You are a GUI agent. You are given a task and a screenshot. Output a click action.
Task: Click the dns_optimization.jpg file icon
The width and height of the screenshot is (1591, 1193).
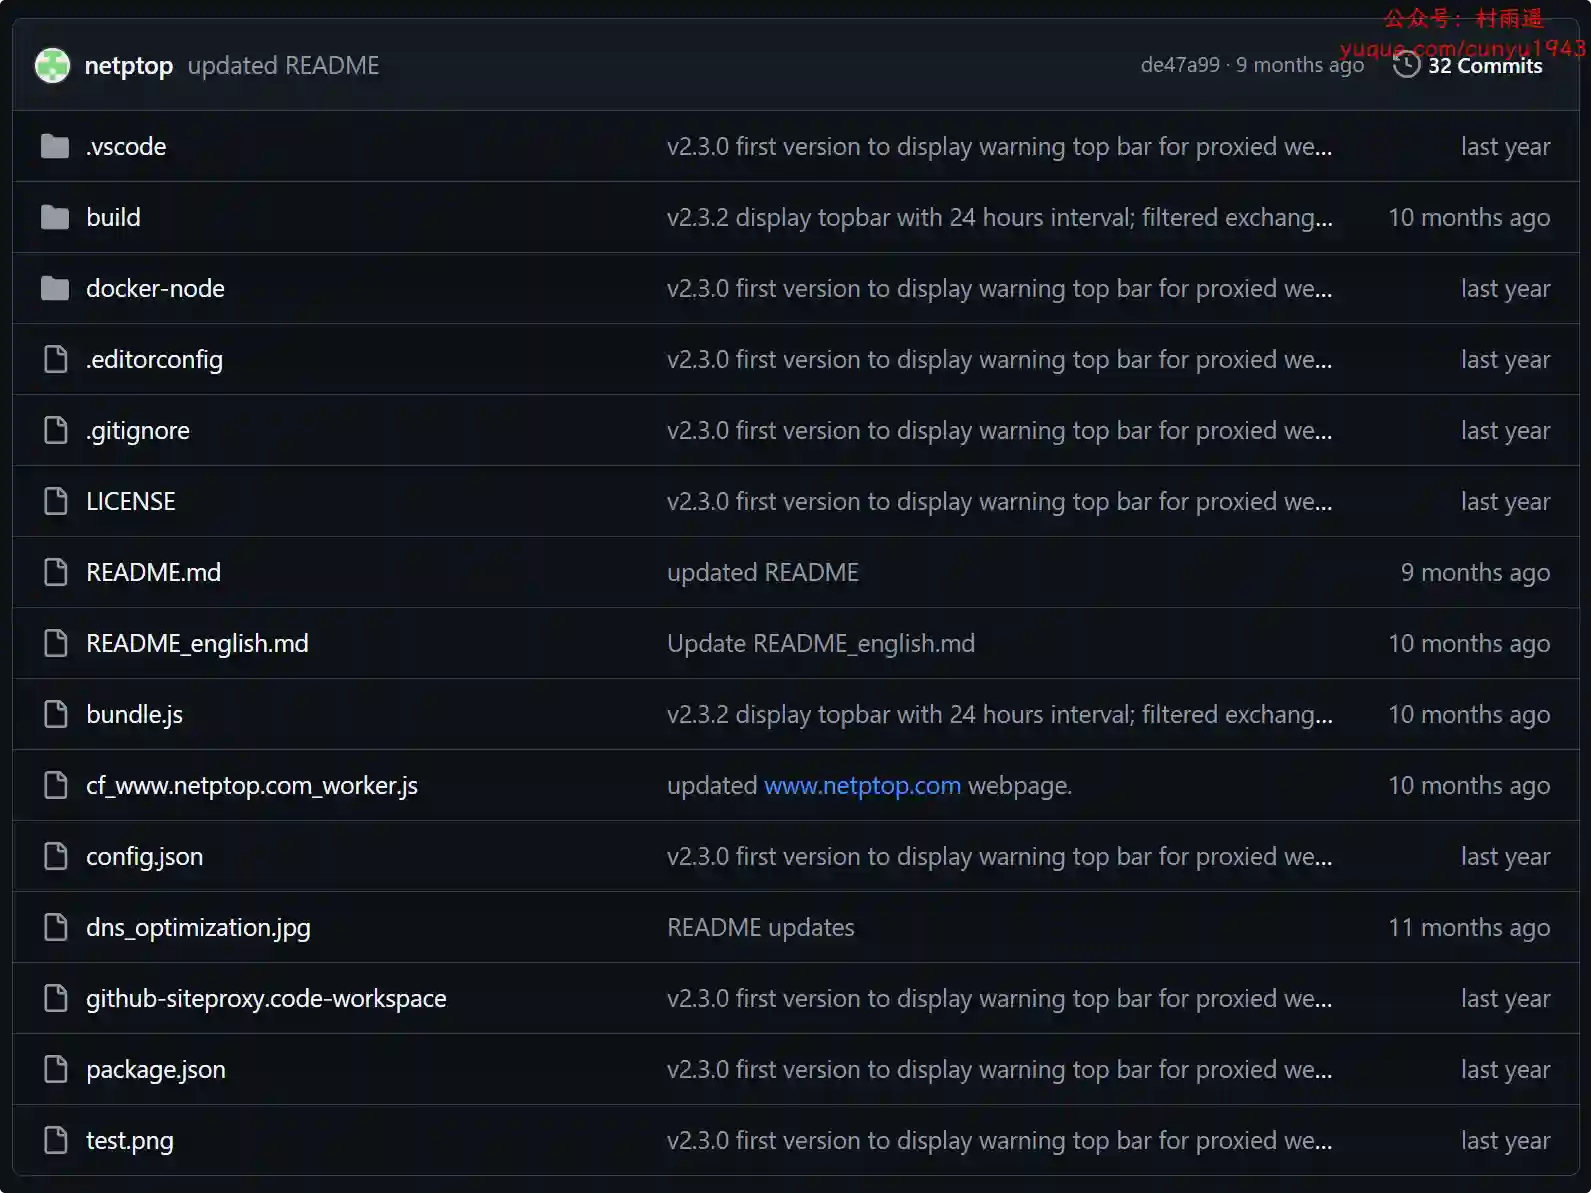56,927
